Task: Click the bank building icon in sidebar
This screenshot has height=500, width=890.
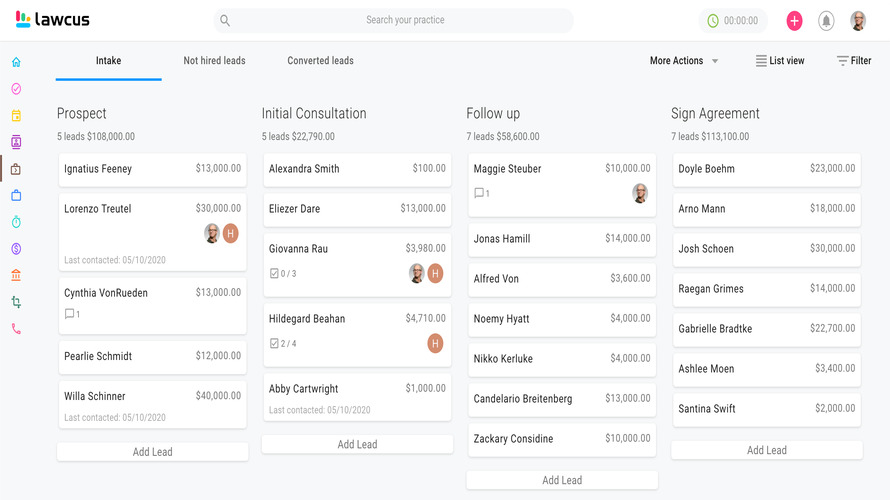Action: 16,275
